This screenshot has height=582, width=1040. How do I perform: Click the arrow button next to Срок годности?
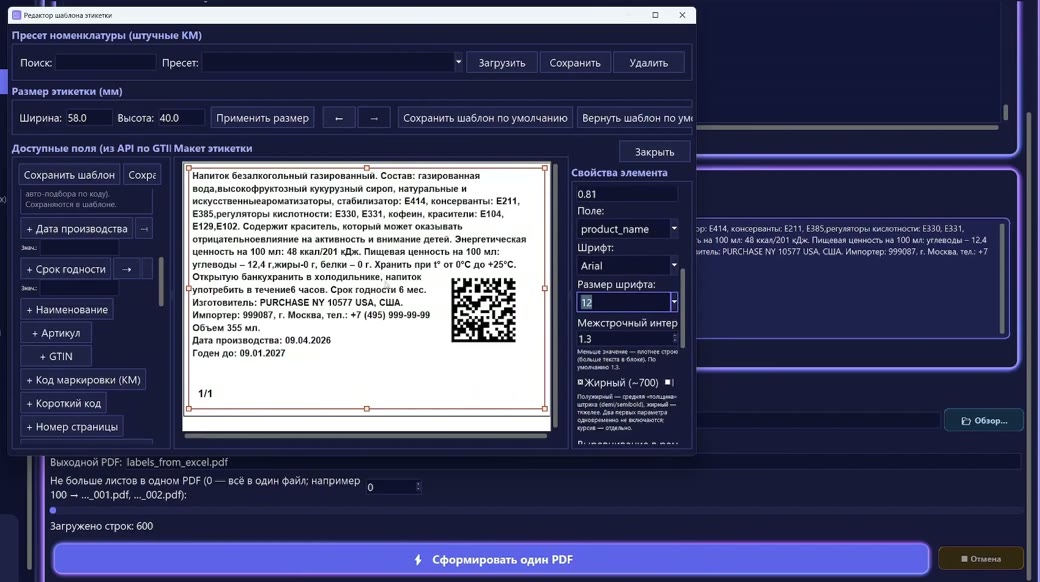(127, 269)
